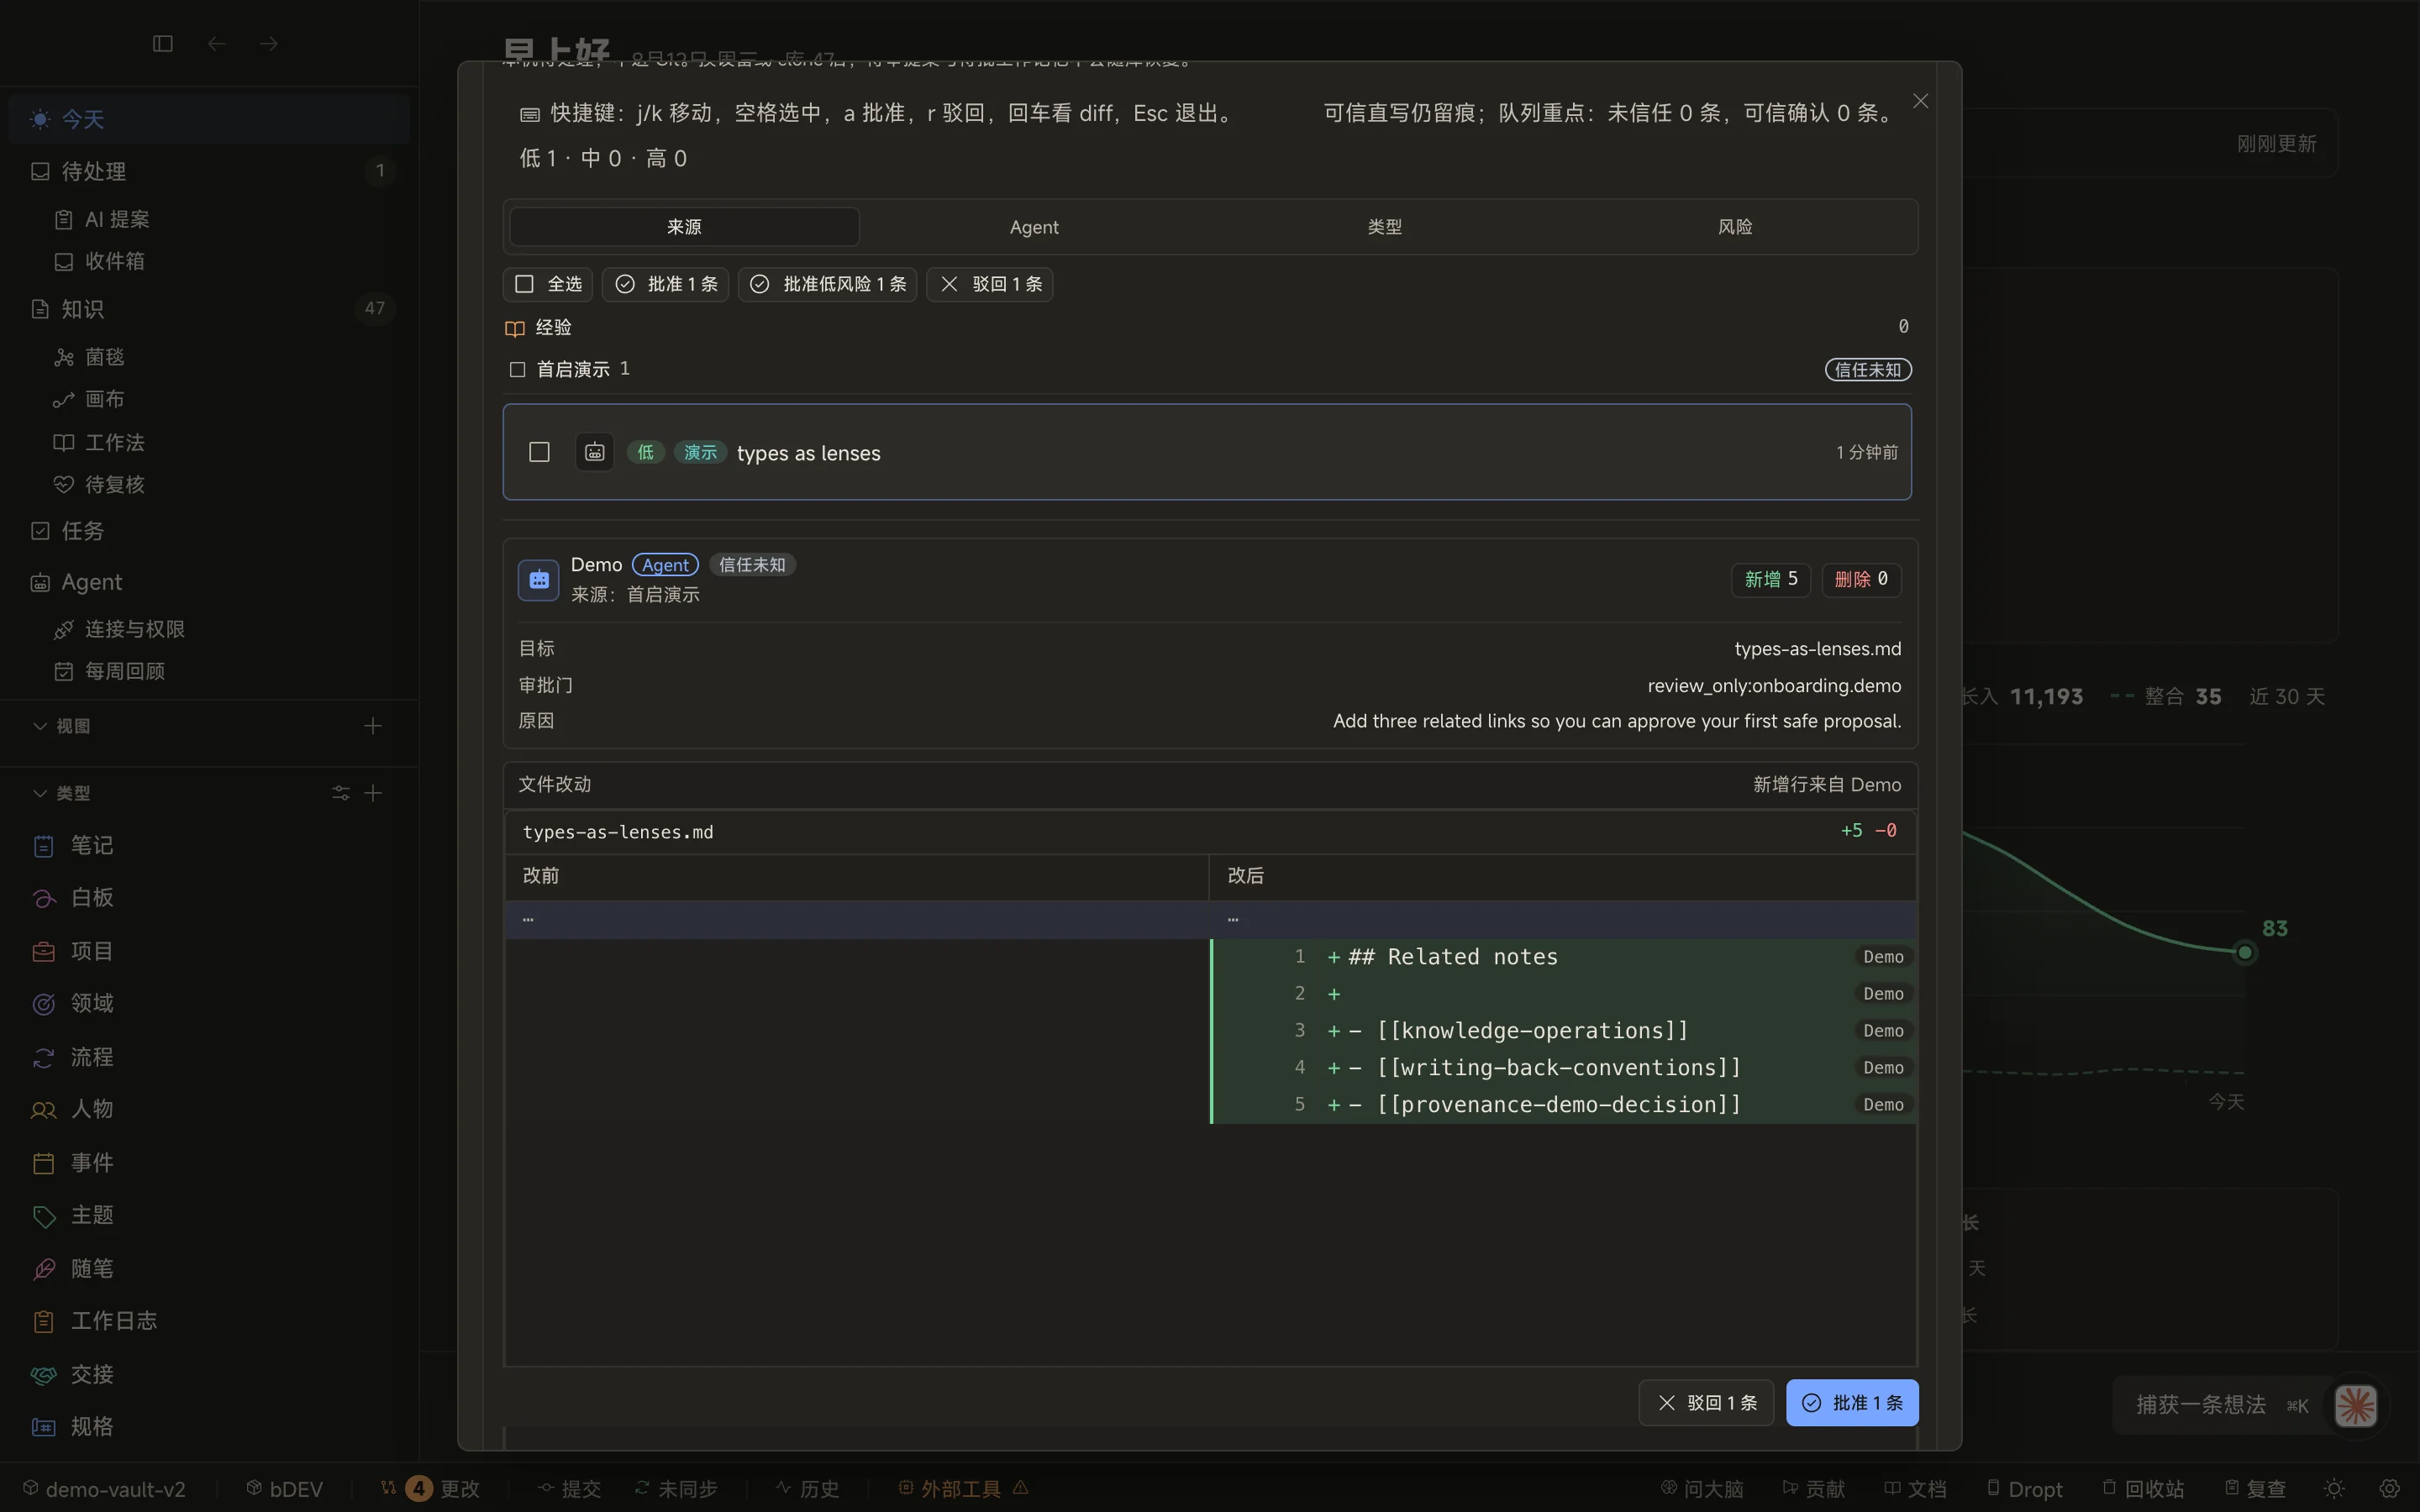Switch to the Agent grouping tab

(x=1034, y=227)
